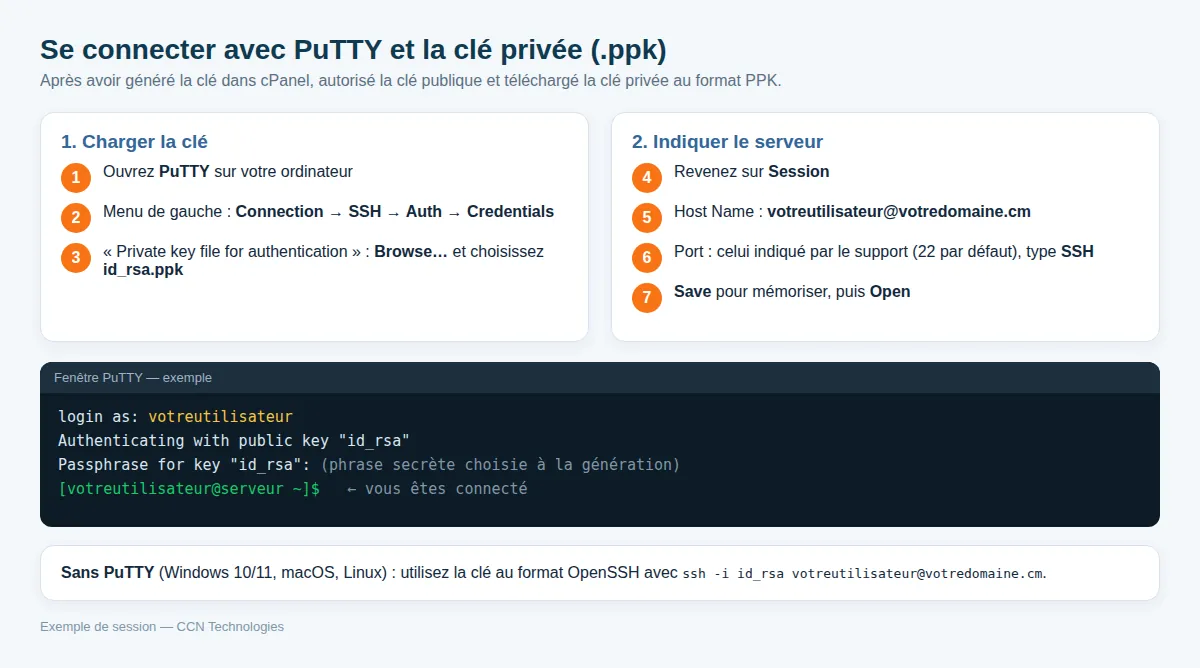This screenshot has height=668, width=1200.
Task: Click the line "Ouvrez PuTTY sur votre ordinateur"
Action: point(228,172)
